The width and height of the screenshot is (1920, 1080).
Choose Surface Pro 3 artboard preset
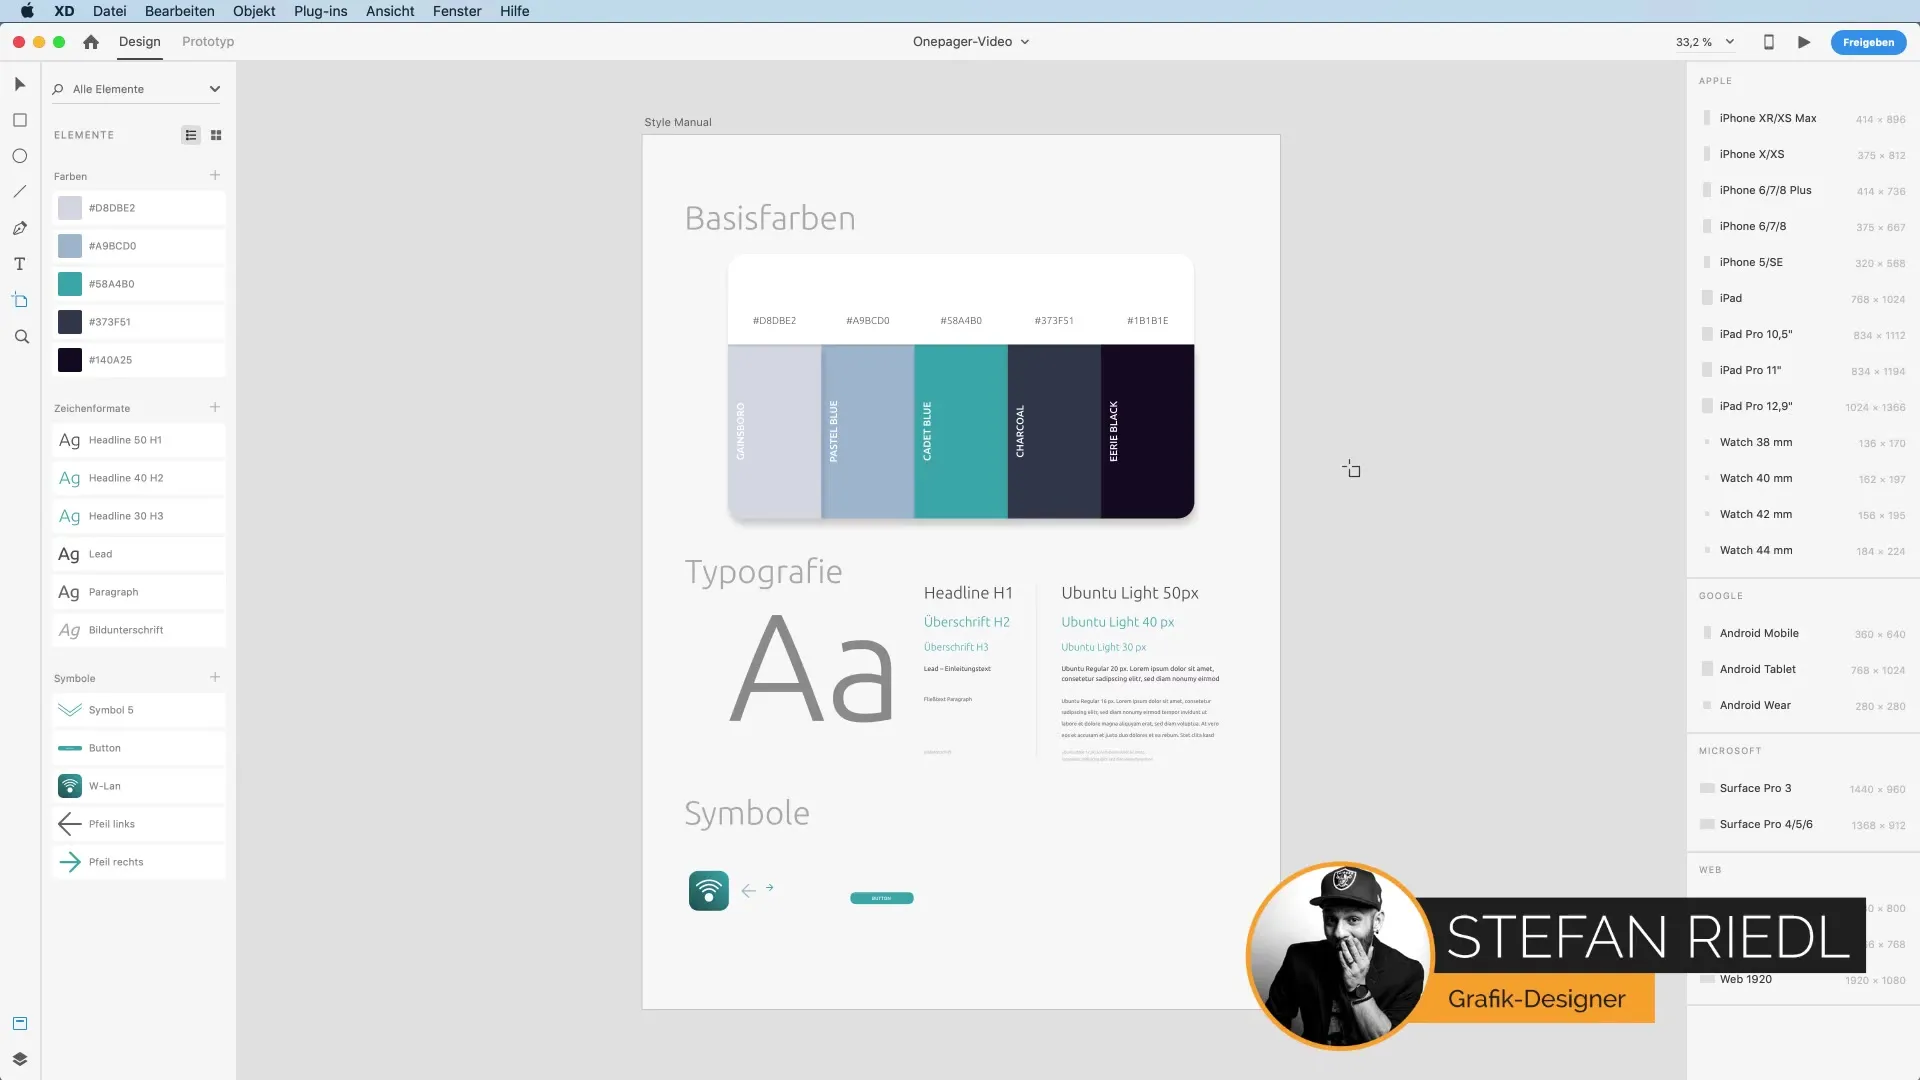[1803, 788]
